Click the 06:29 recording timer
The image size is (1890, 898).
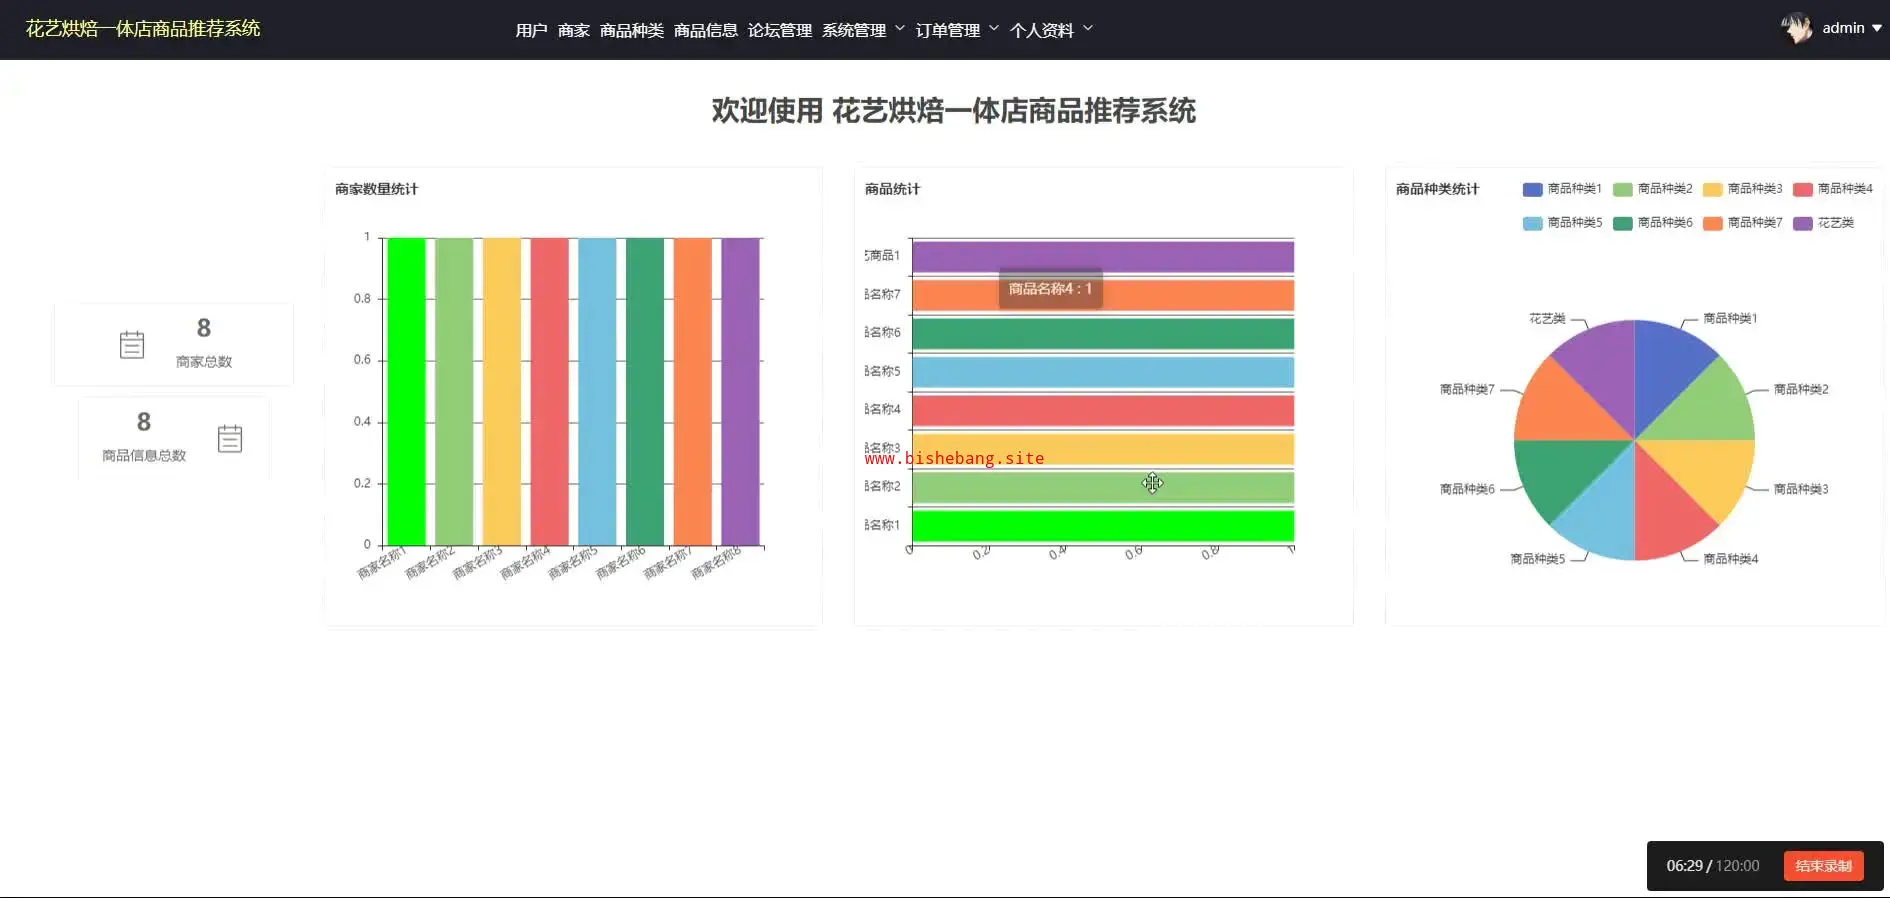pos(1684,866)
